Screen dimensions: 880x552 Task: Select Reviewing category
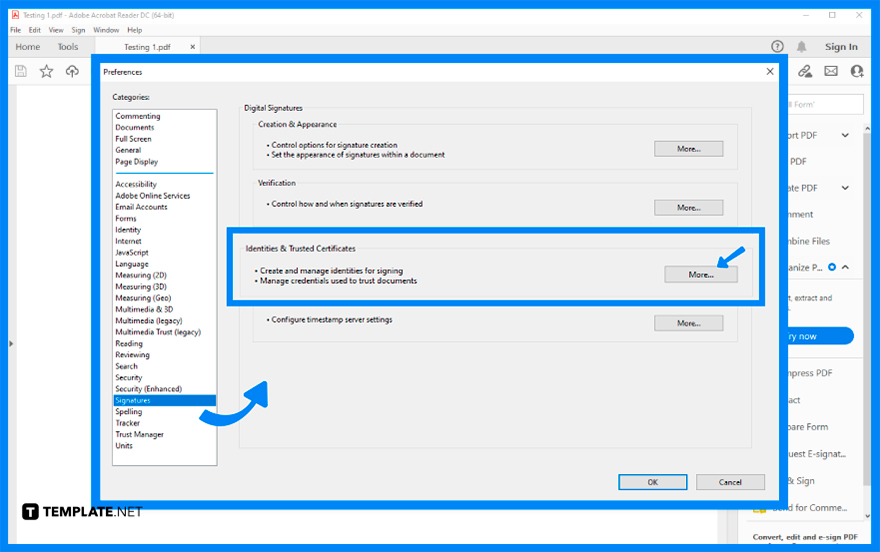click(x=132, y=355)
